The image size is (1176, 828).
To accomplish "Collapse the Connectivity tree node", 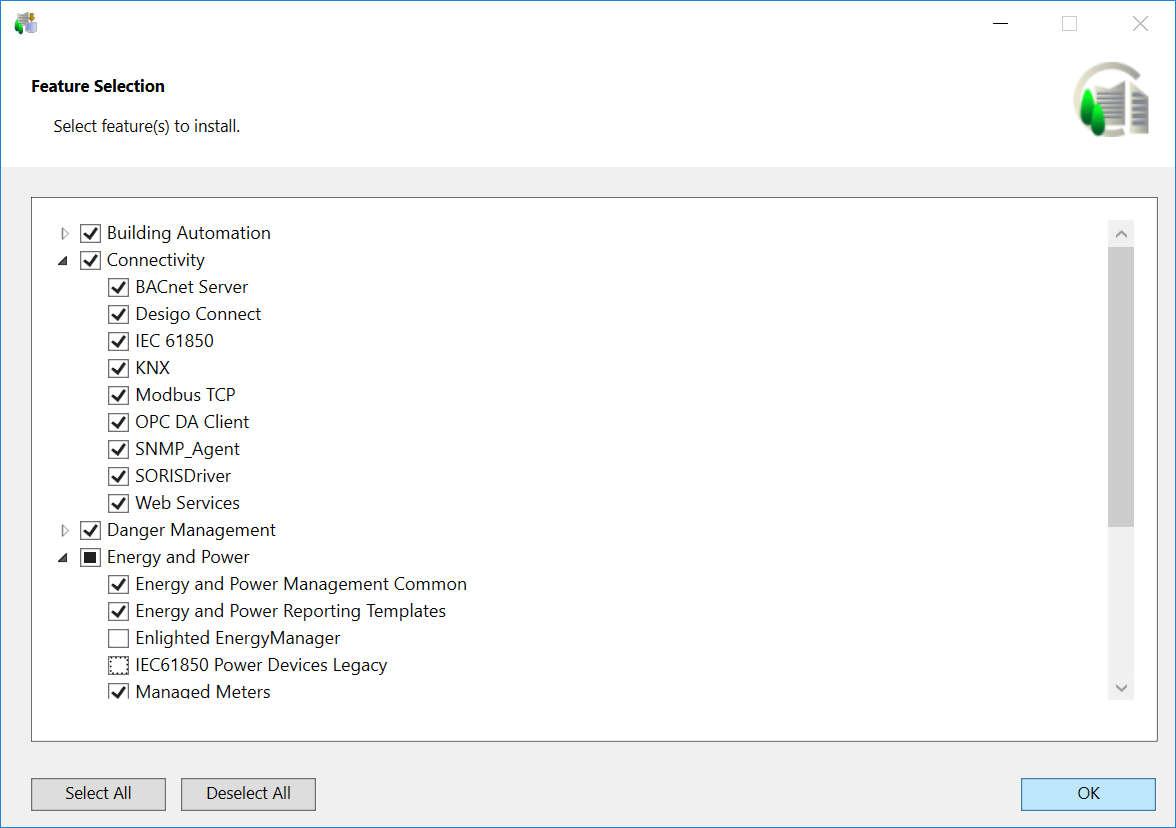I will [x=64, y=261].
